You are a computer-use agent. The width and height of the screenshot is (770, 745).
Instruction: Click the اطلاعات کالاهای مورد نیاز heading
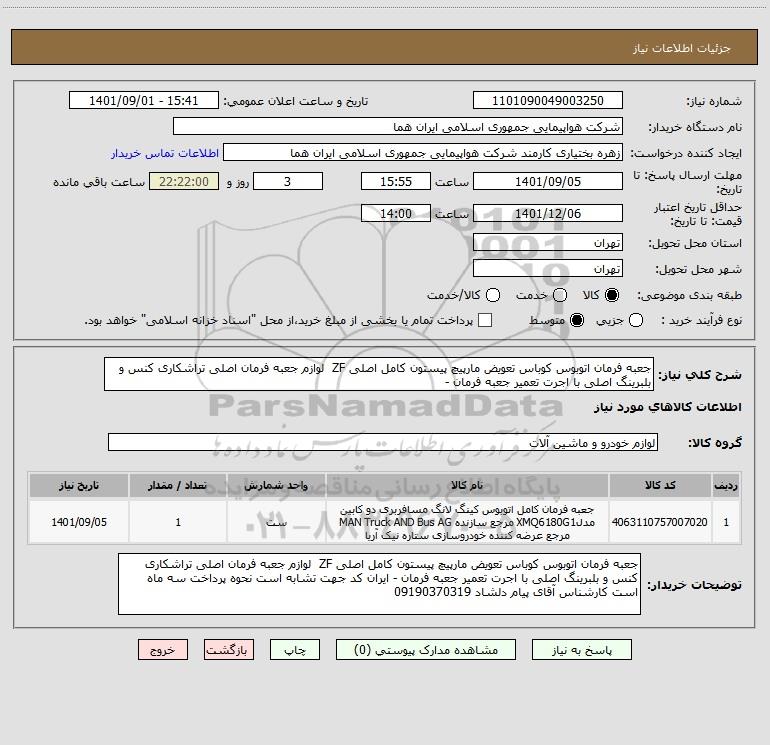668,407
